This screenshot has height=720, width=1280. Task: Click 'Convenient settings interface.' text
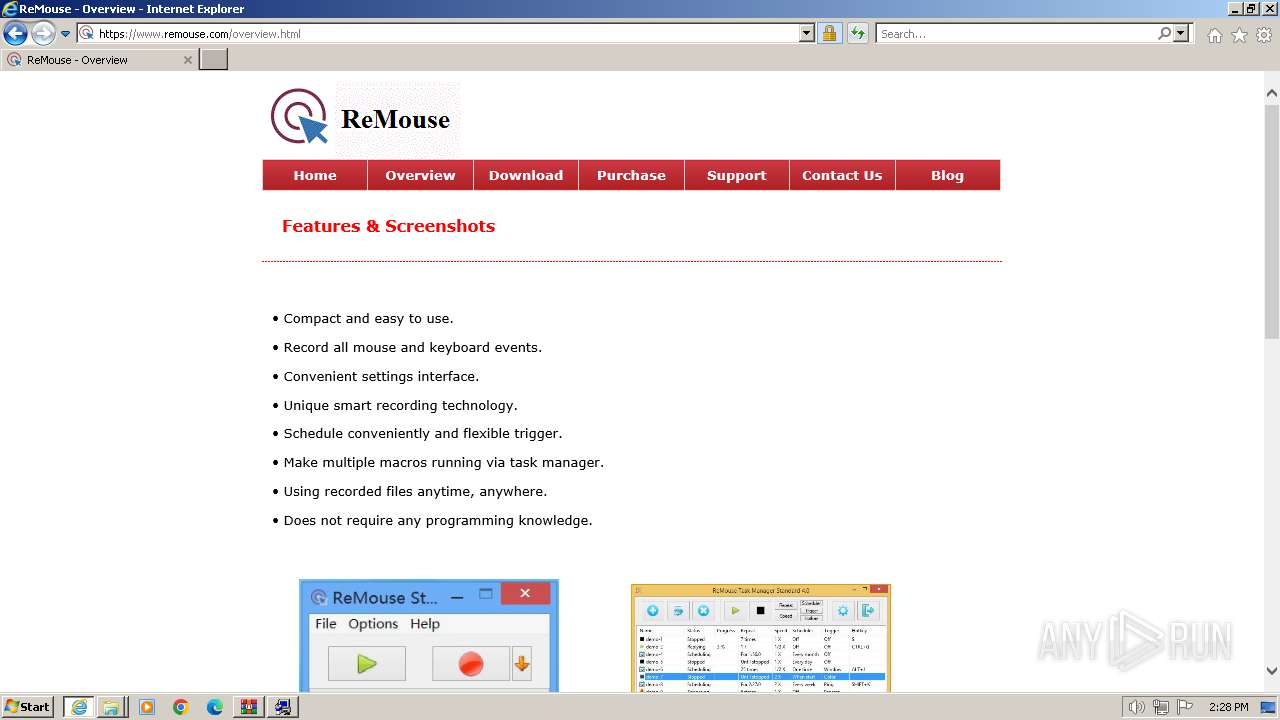tap(381, 376)
